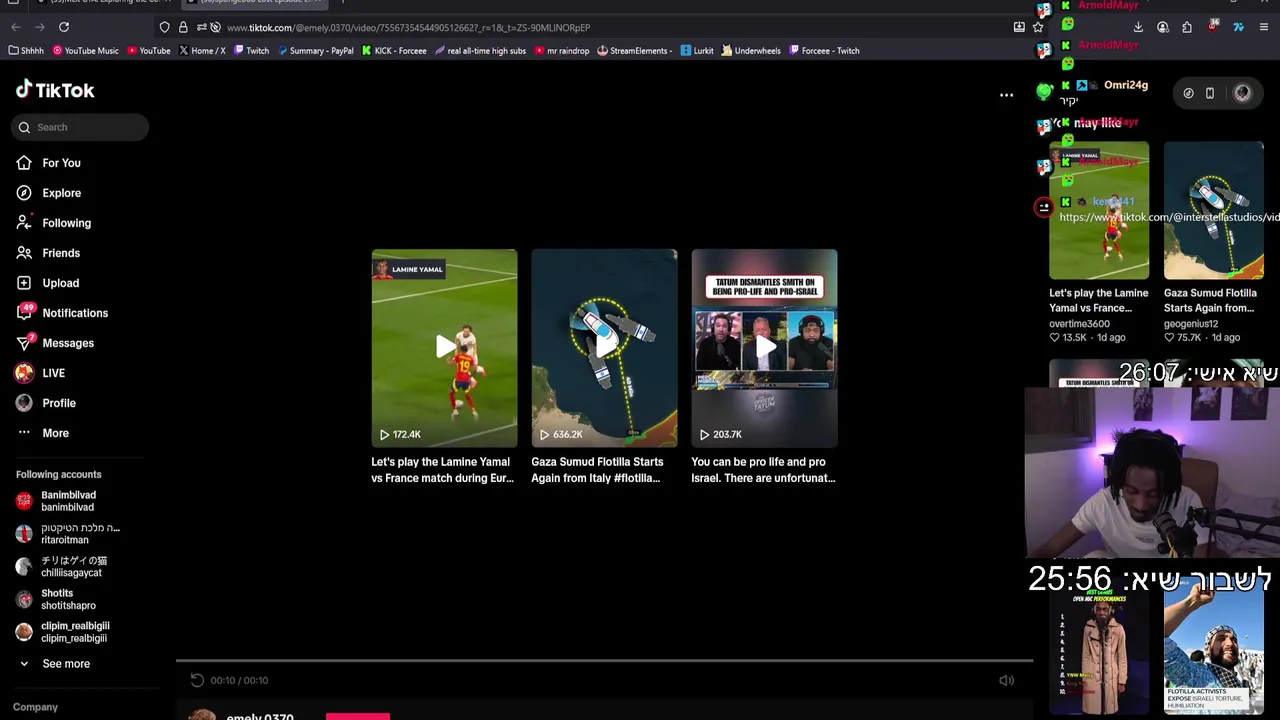Click the For You home icon

coord(24,163)
